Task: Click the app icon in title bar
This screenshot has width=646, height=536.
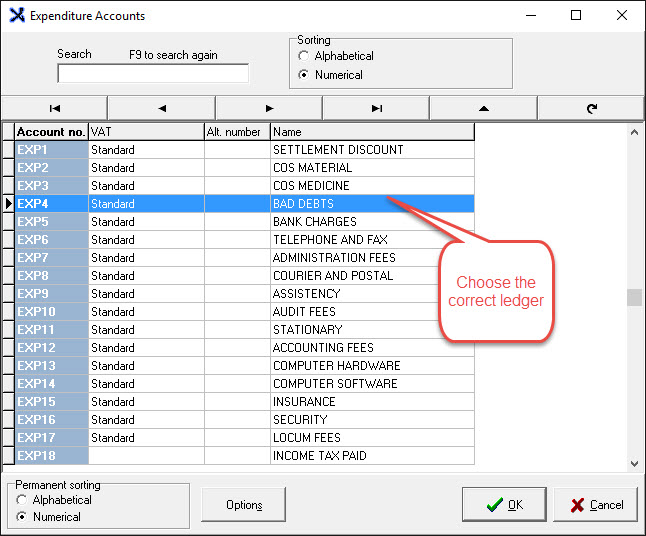Action: 16,16
